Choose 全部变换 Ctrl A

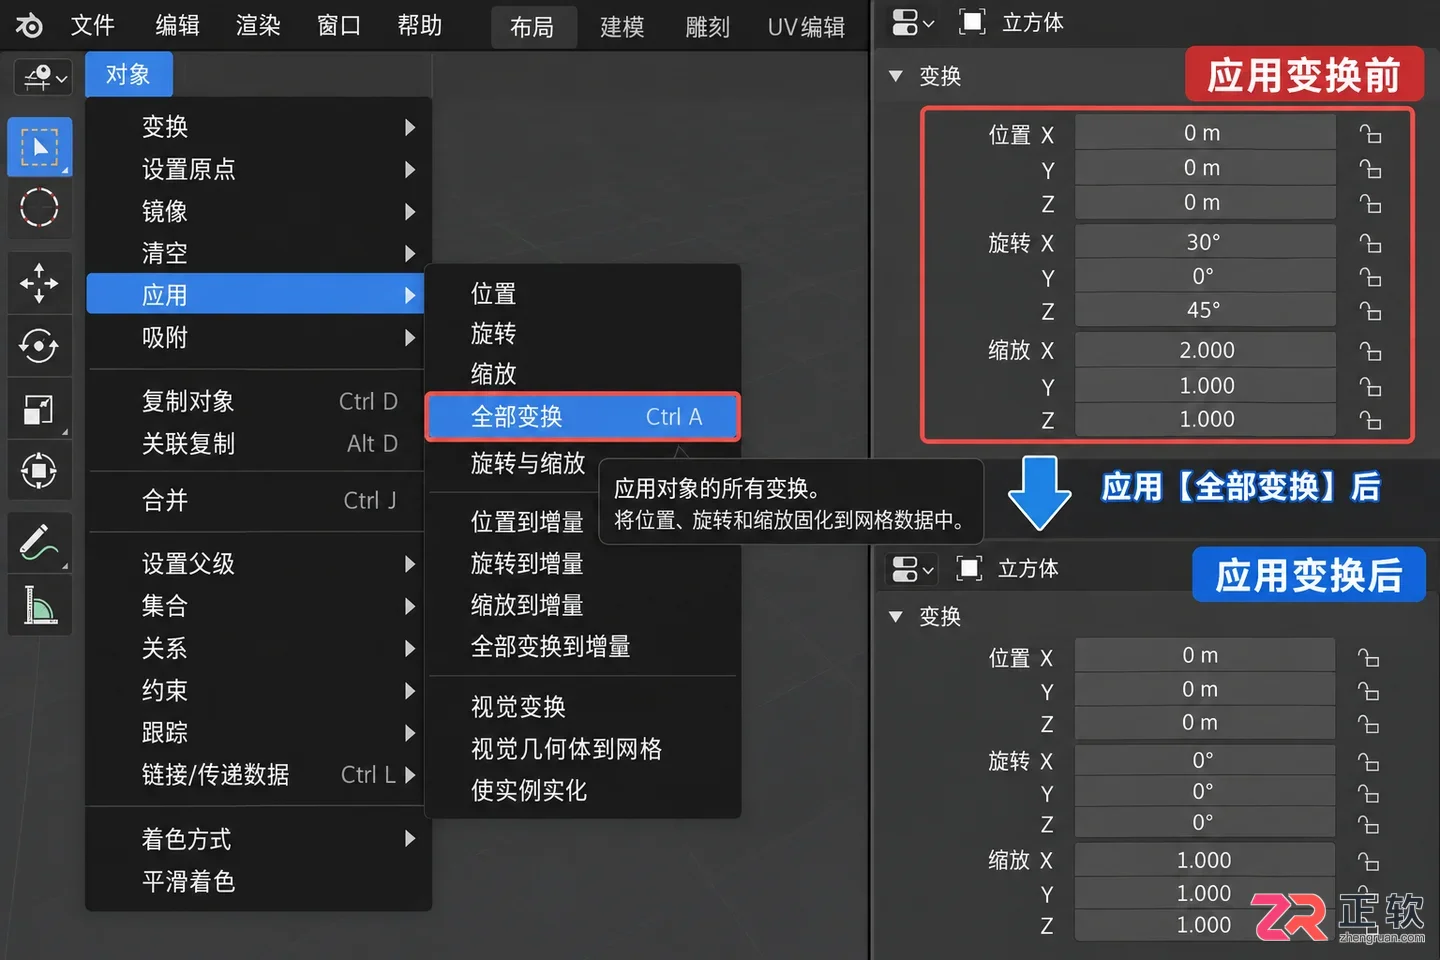point(583,417)
